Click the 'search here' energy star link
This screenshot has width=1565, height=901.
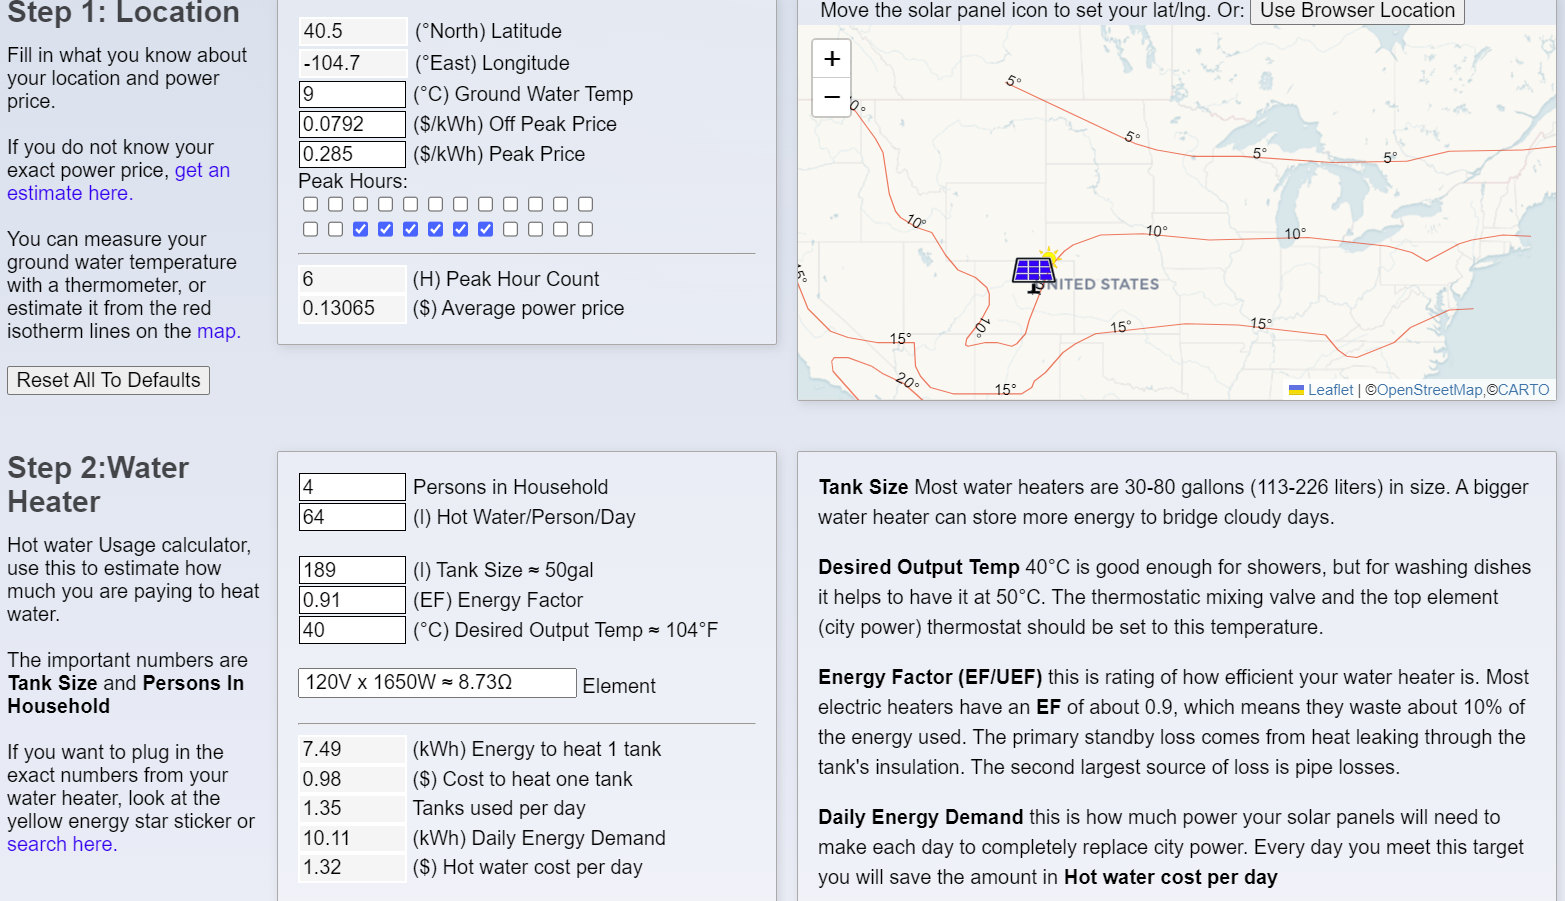click(61, 844)
